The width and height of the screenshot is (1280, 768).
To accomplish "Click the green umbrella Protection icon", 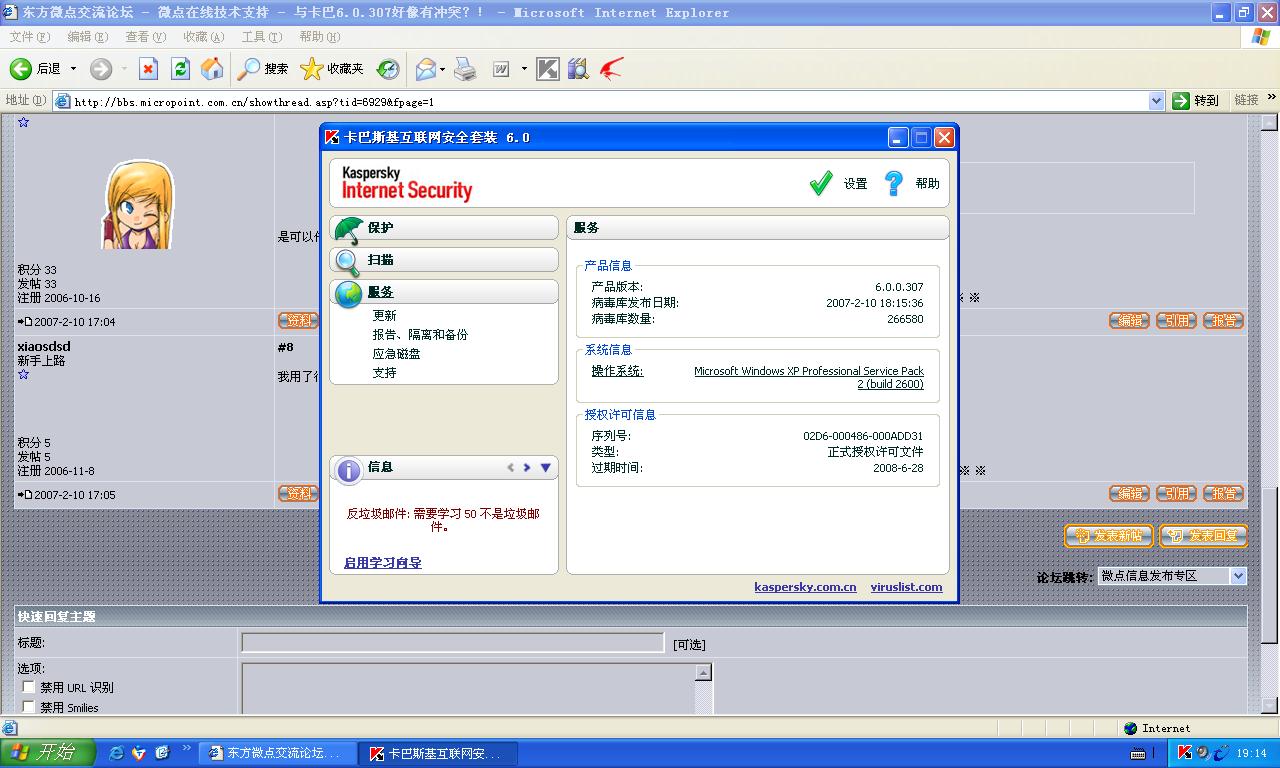I will click(x=349, y=229).
